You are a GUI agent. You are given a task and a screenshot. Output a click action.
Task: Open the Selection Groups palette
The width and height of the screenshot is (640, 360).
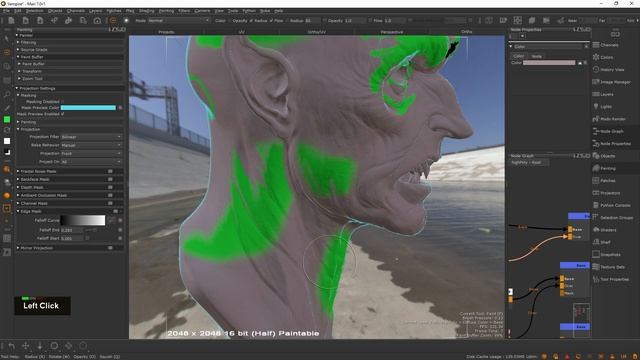pos(613,218)
